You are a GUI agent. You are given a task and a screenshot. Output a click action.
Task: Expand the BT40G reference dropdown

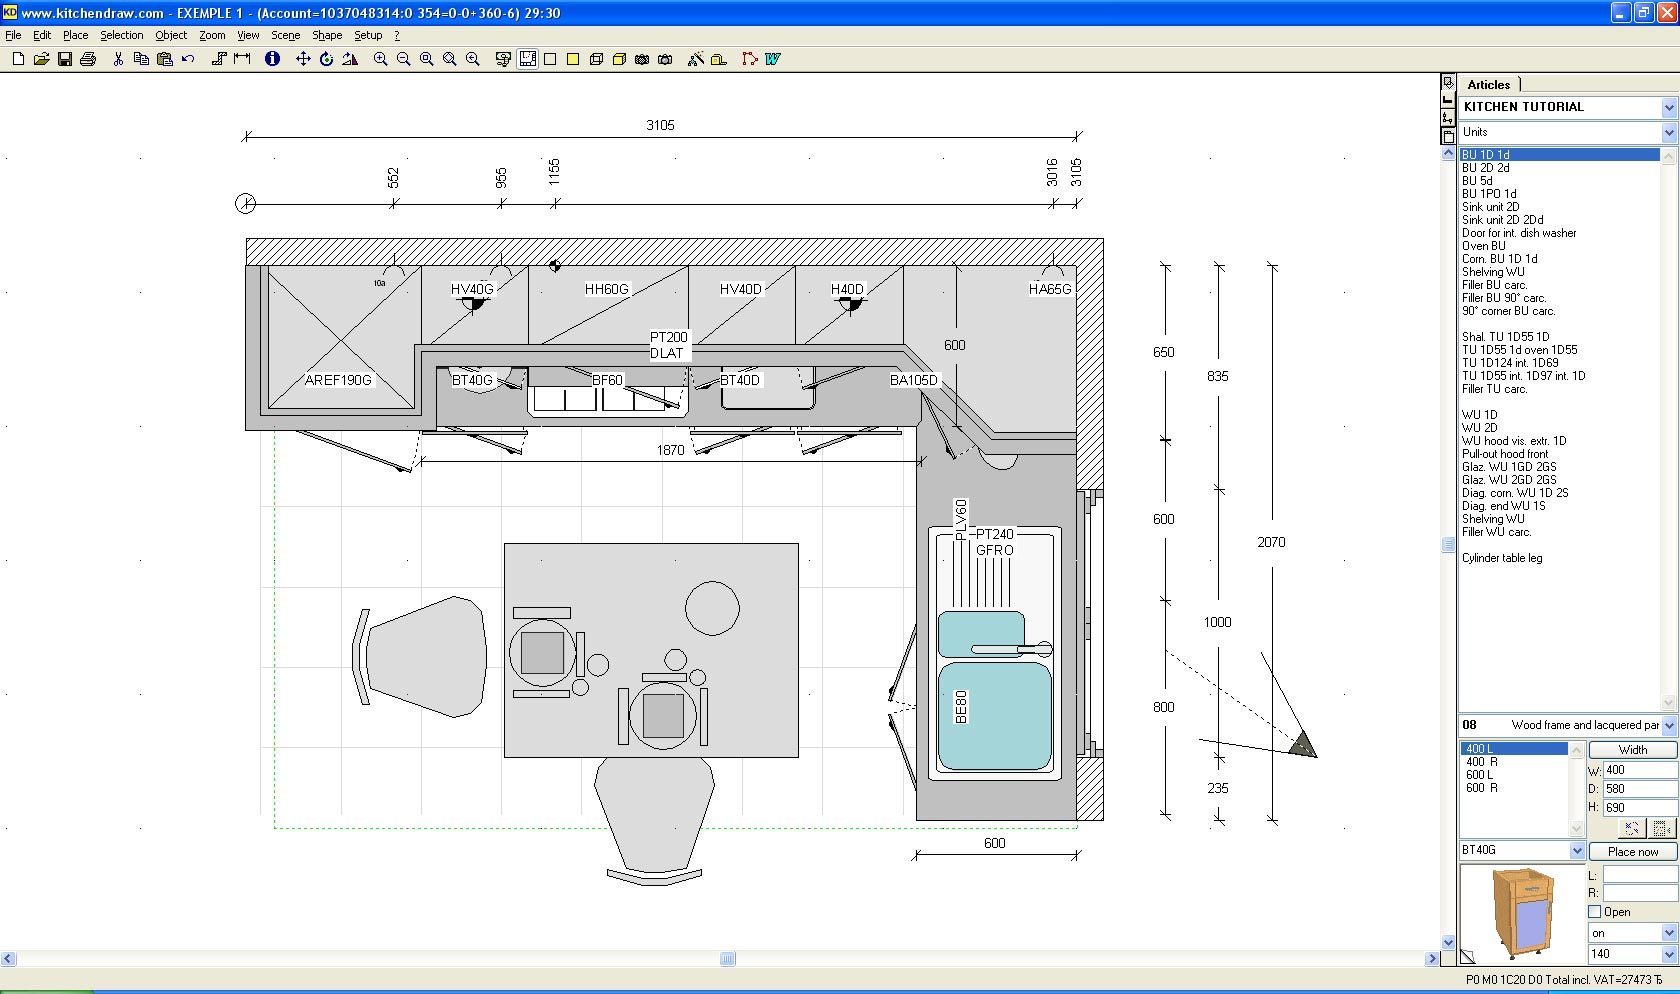tap(1577, 851)
